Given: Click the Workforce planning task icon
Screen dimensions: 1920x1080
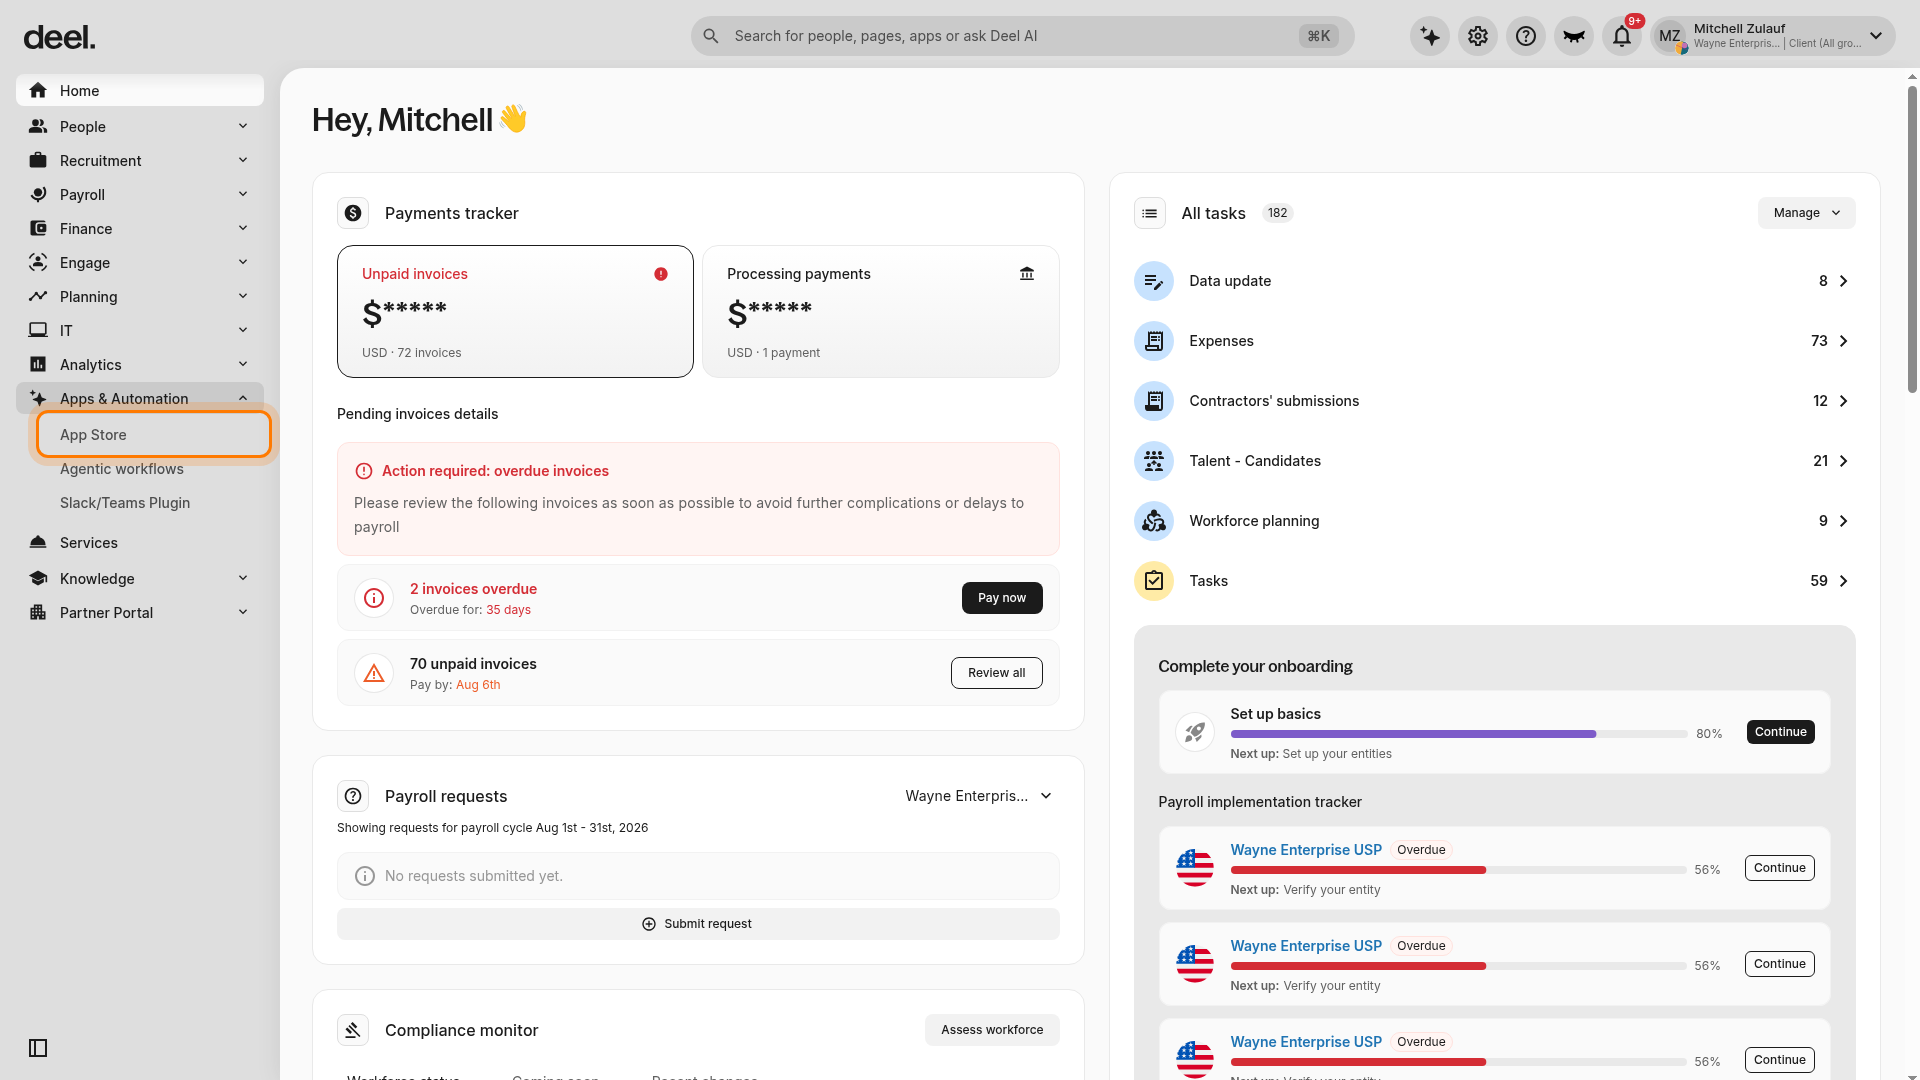Looking at the screenshot, I should click(x=1154, y=521).
